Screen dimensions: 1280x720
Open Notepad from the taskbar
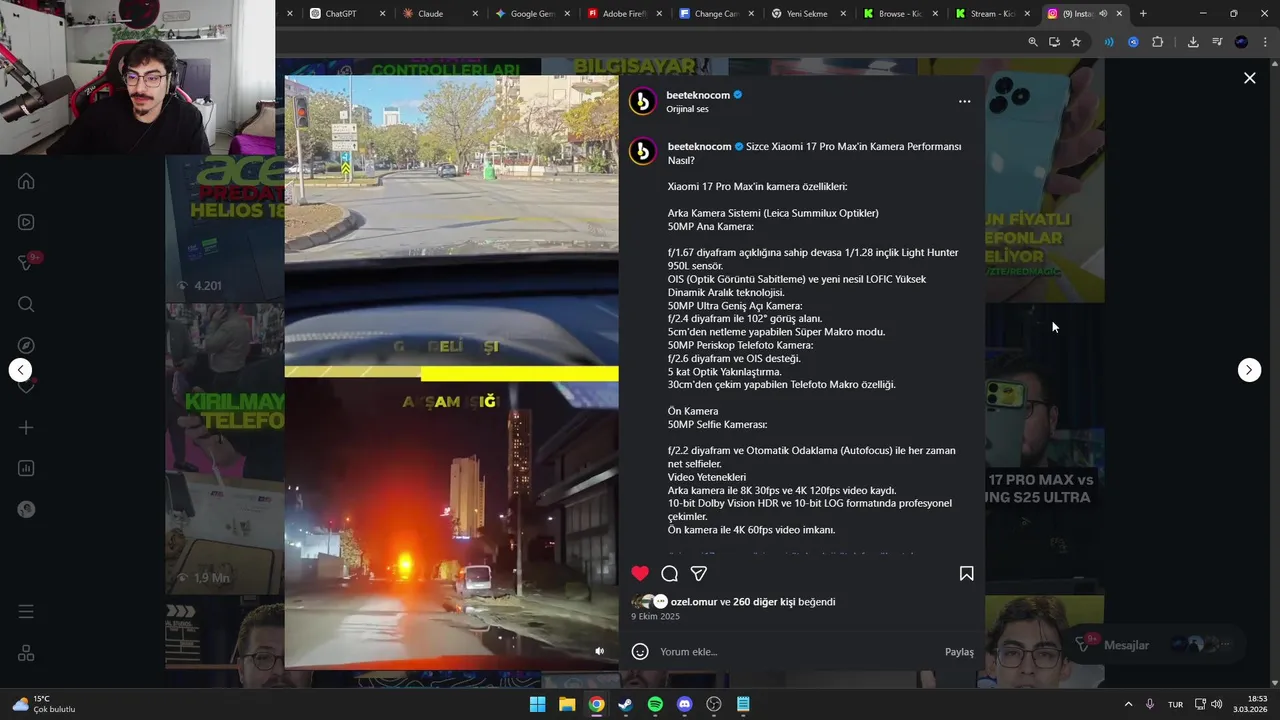tap(743, 704)
